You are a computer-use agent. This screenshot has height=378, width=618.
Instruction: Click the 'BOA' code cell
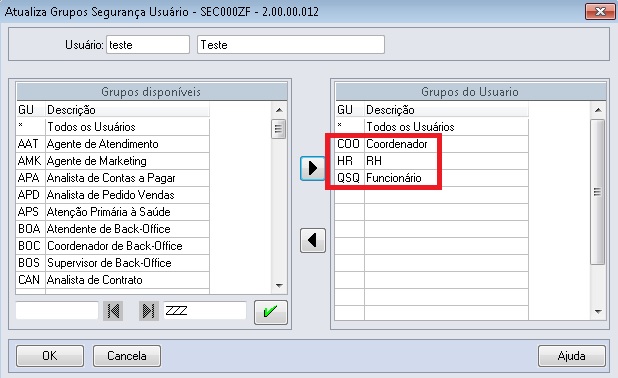[x=31, y=229]
